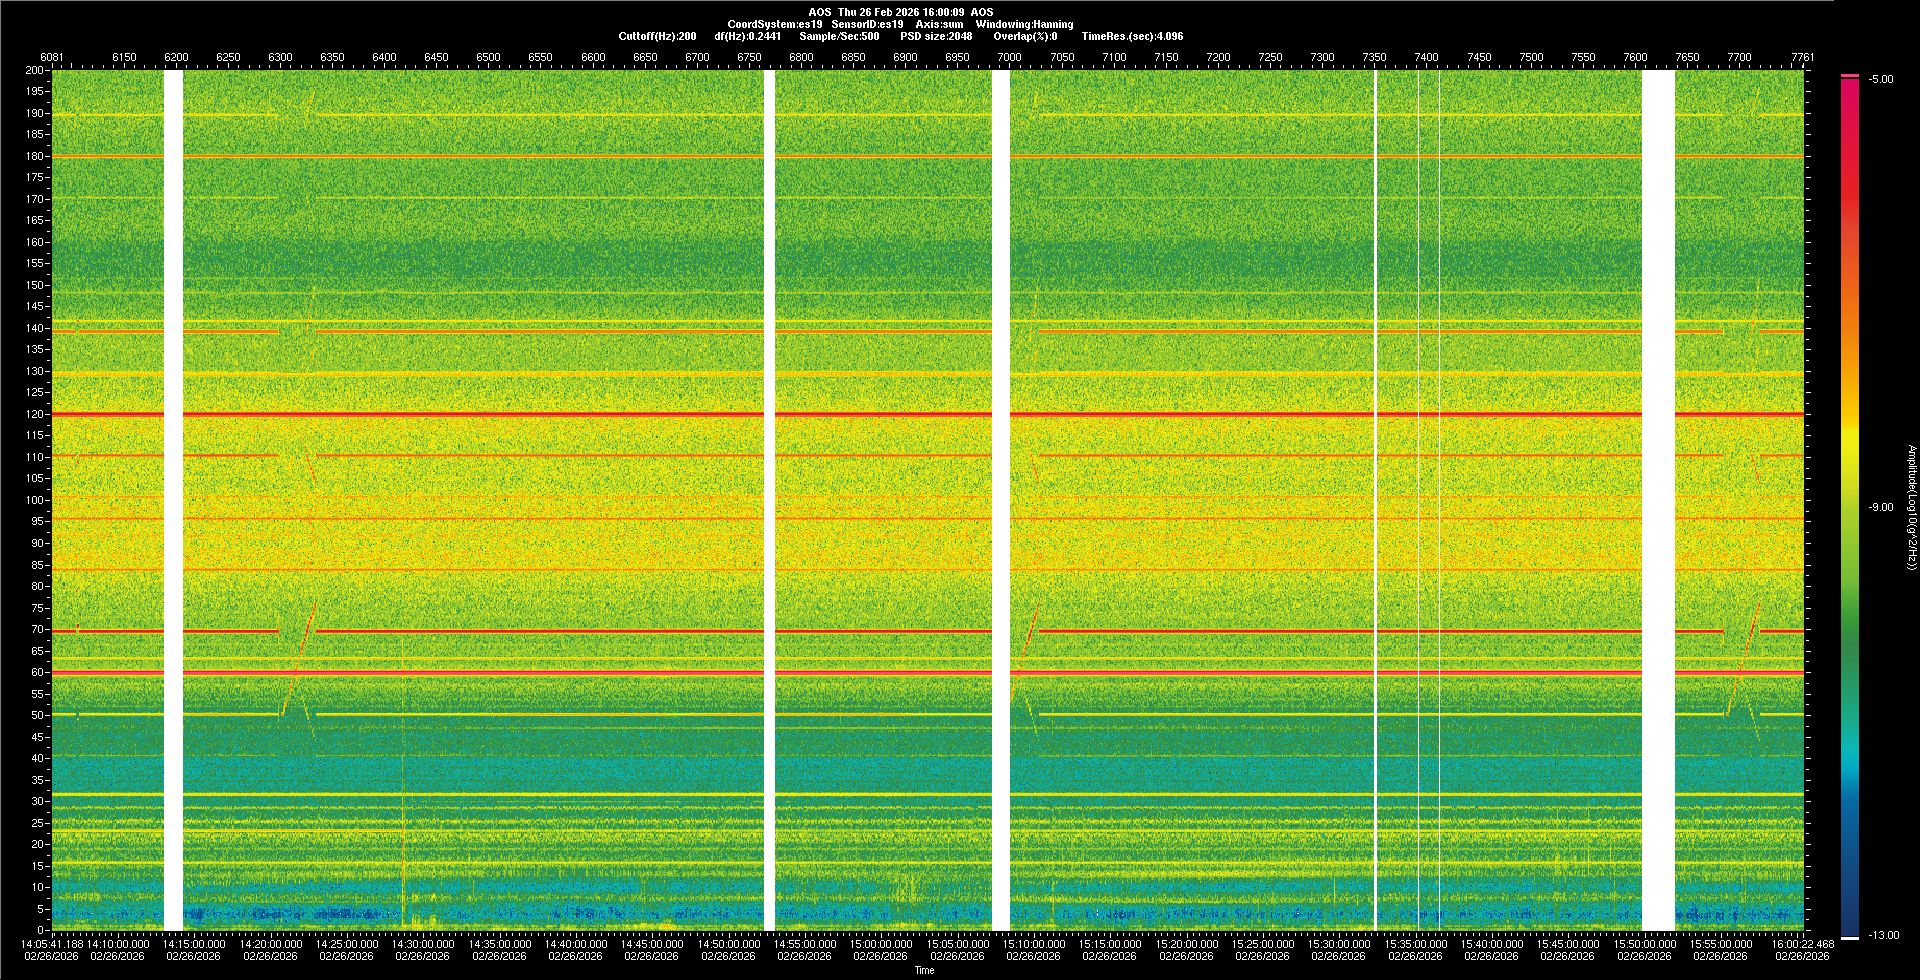Click the wide white data gap near 15:50
Screen dimensions: 1920x980
1658,500
